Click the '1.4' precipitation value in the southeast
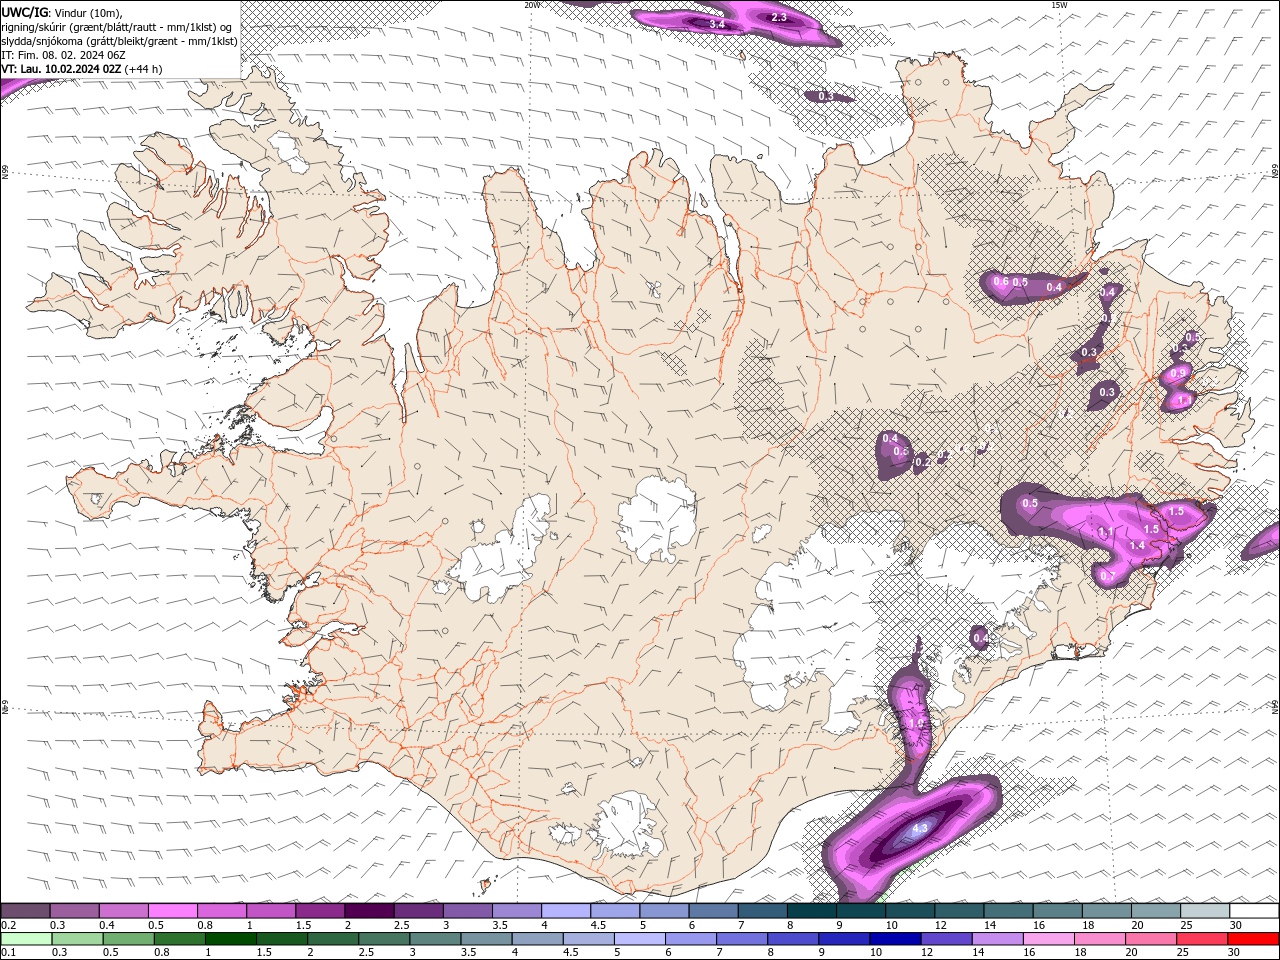Viewport: 1280px width, 960px height. 1137,545
